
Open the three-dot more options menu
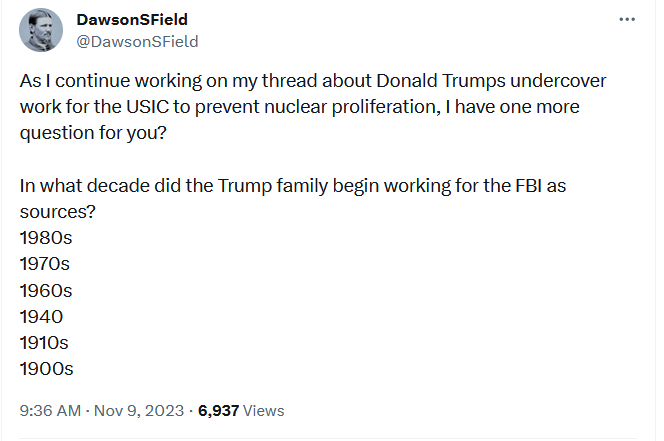627,19
